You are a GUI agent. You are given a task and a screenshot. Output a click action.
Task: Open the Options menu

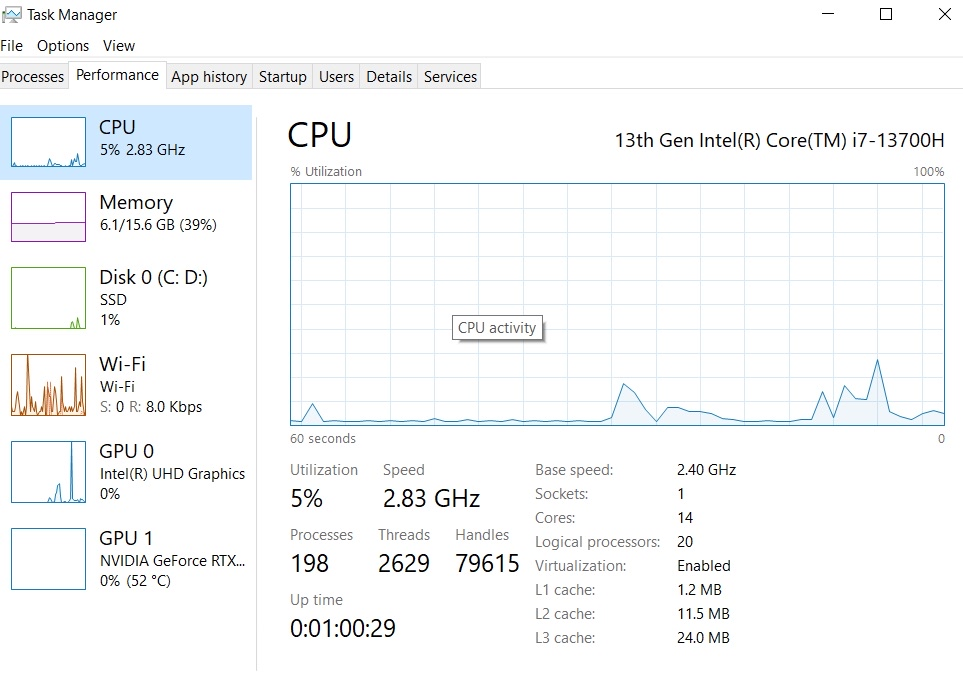(63, 46)
